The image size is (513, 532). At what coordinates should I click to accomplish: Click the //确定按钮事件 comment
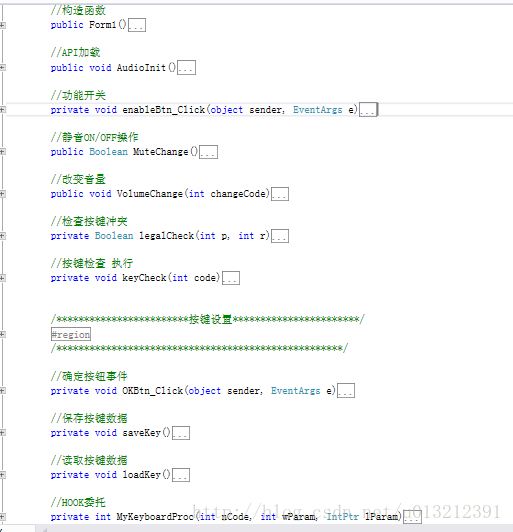[89, 376]
